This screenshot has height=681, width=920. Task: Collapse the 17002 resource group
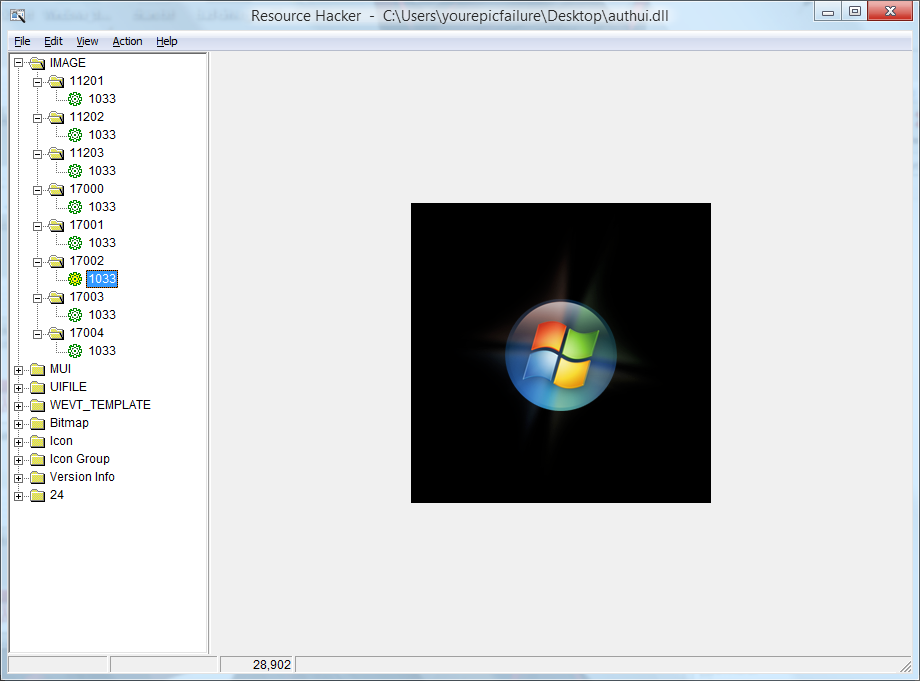point(37,260)
